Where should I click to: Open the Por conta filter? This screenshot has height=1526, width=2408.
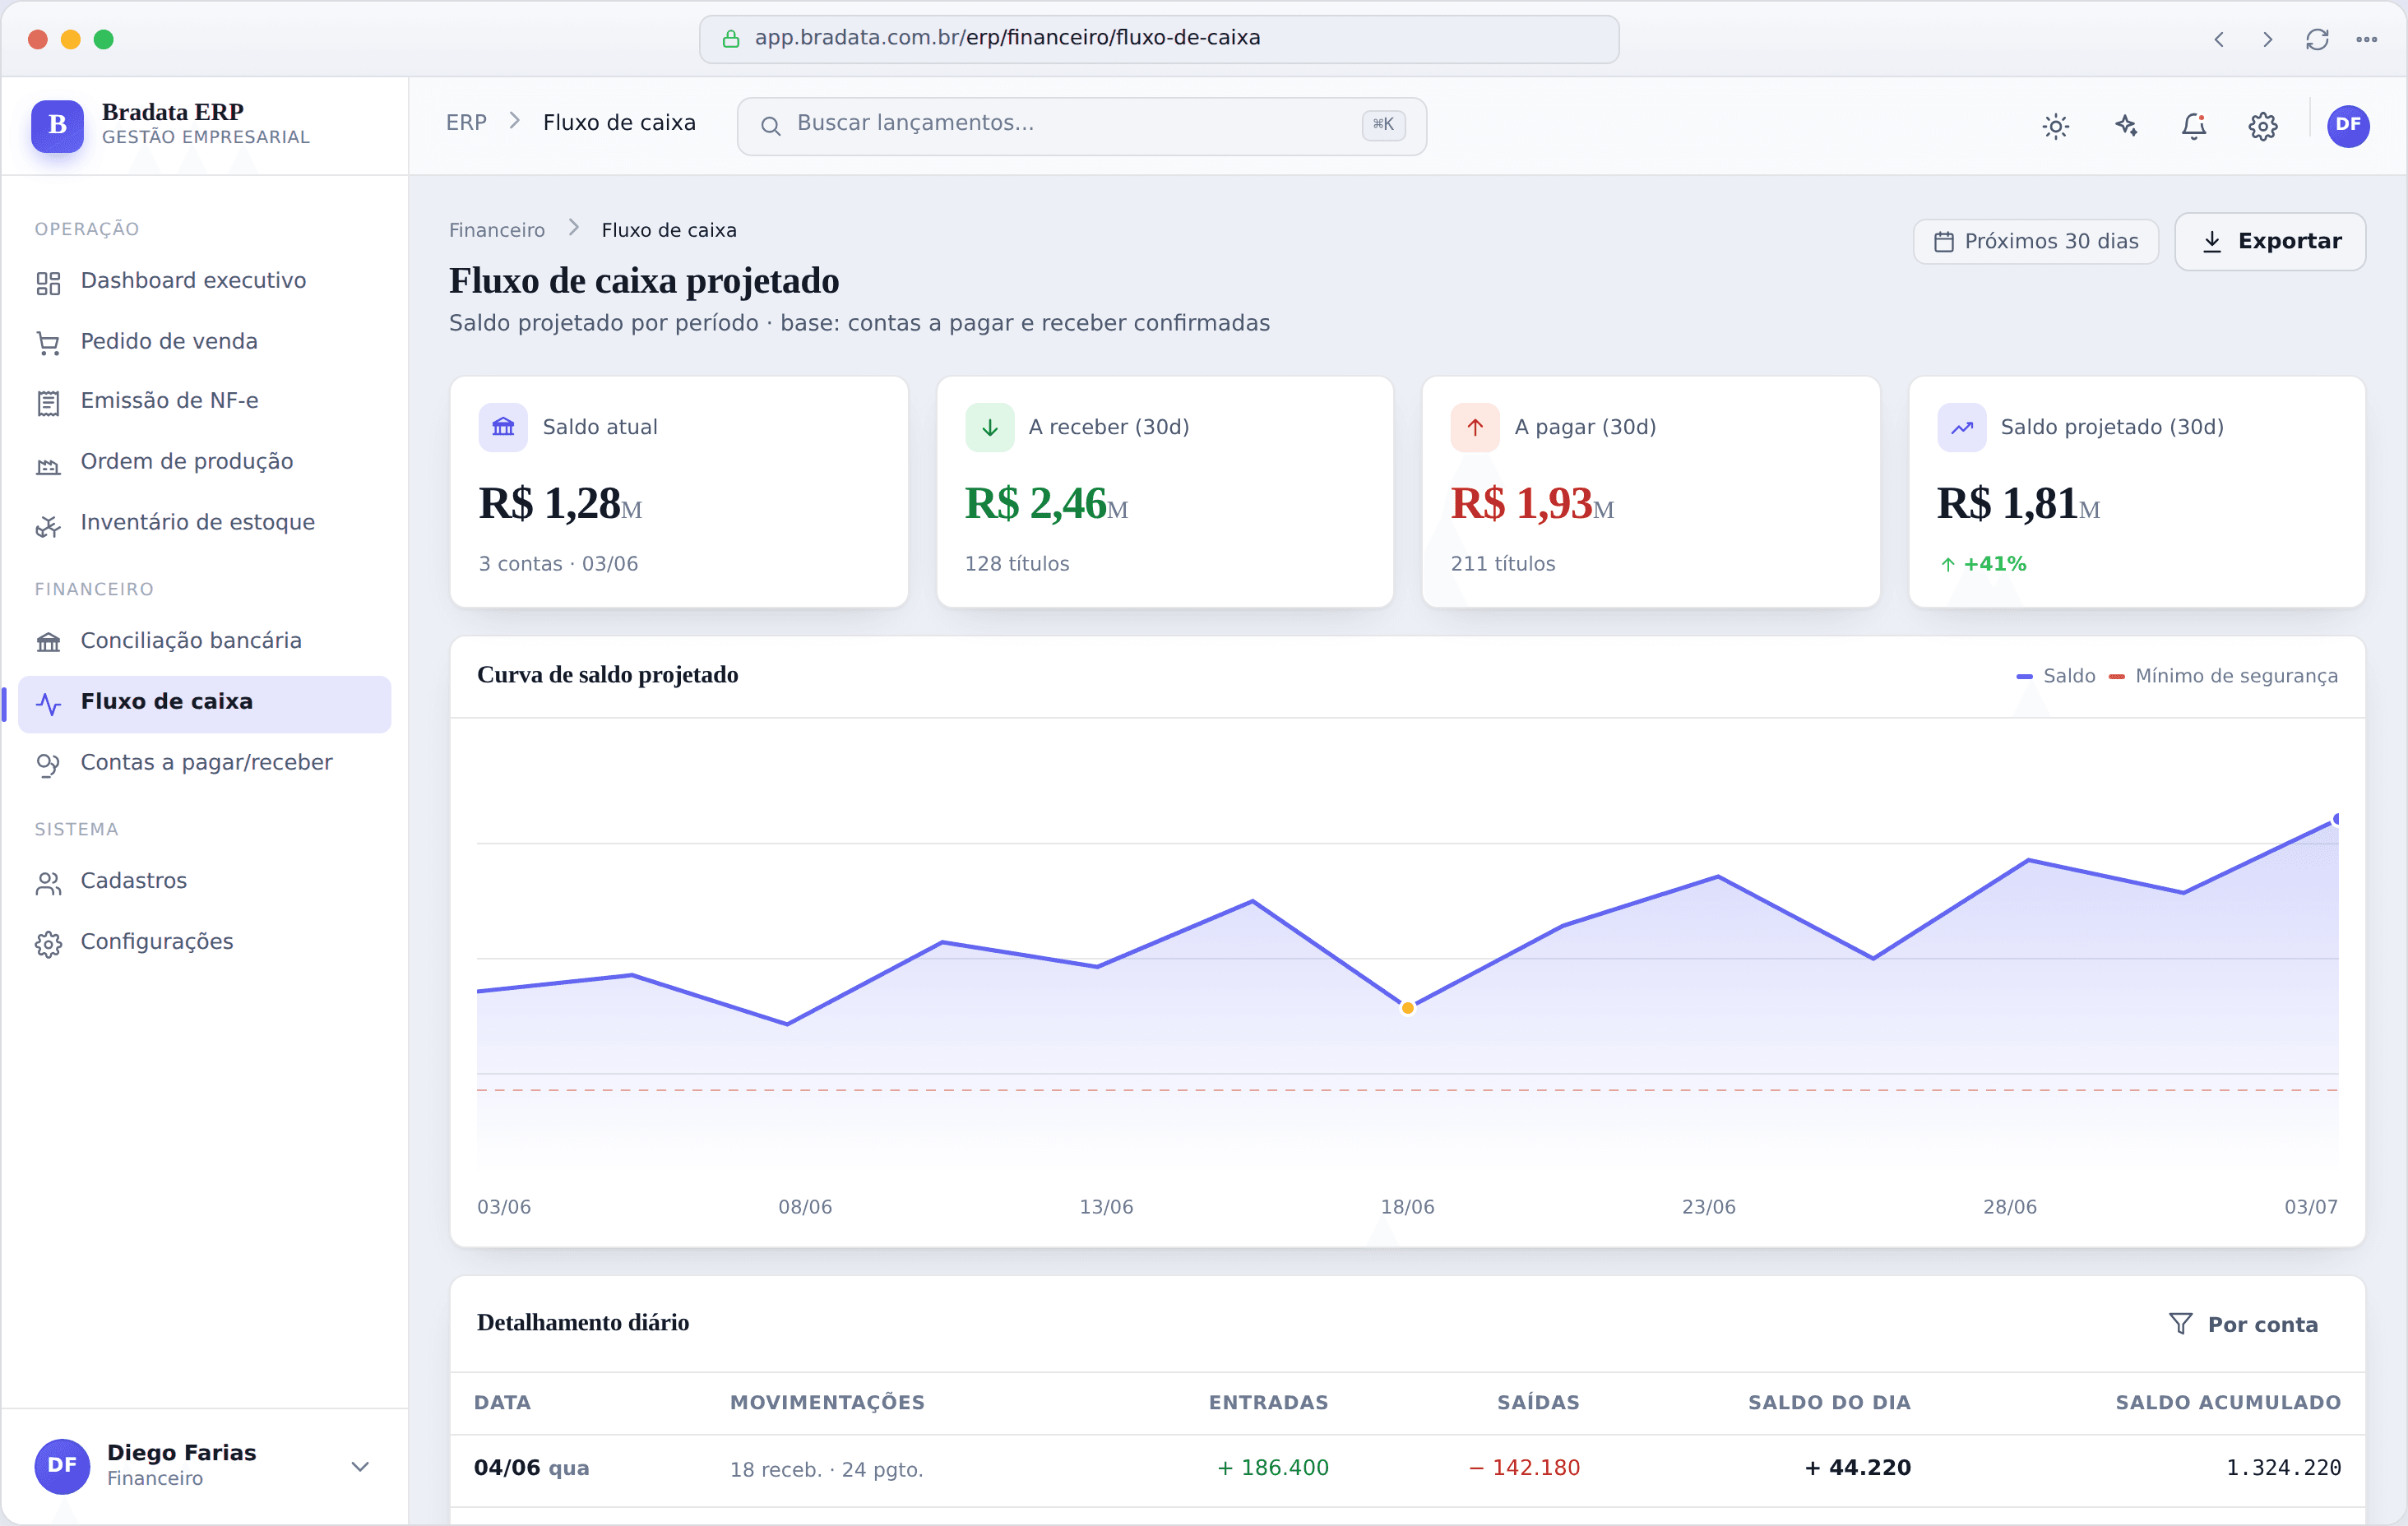point(2243,1324)
